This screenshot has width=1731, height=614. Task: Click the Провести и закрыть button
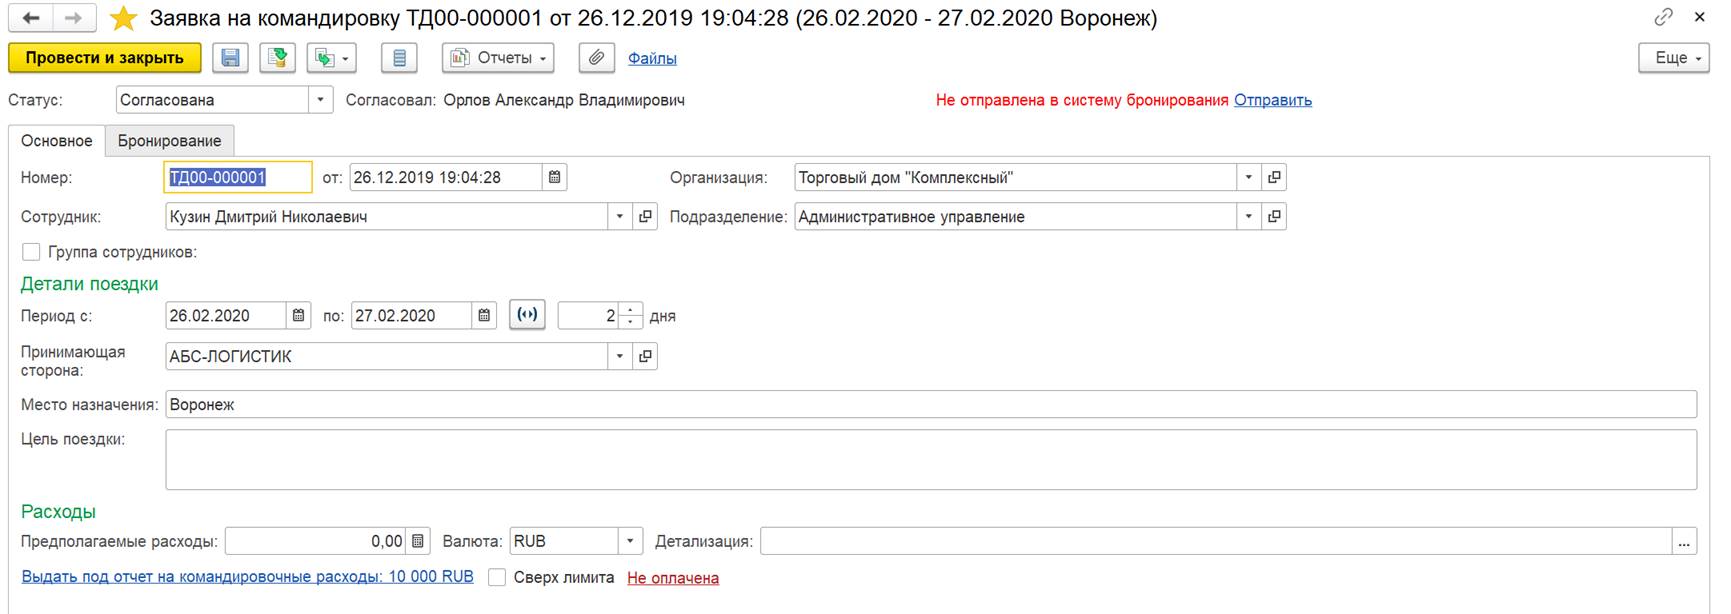pyautogui.click(x=105, y=58)
